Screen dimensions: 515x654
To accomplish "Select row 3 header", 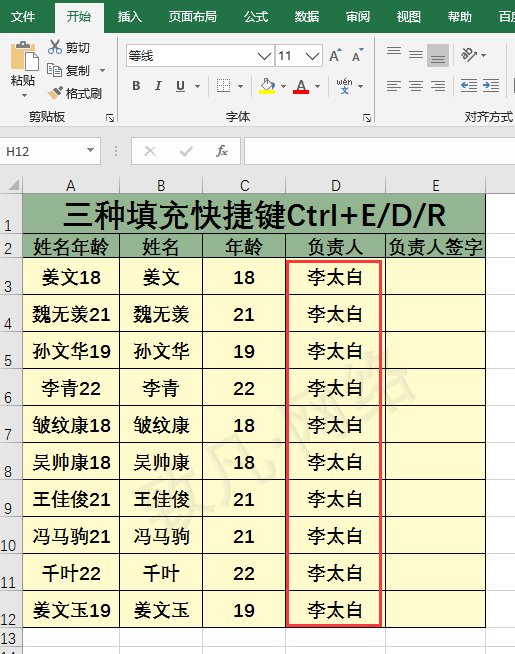I will click(11, 276).
